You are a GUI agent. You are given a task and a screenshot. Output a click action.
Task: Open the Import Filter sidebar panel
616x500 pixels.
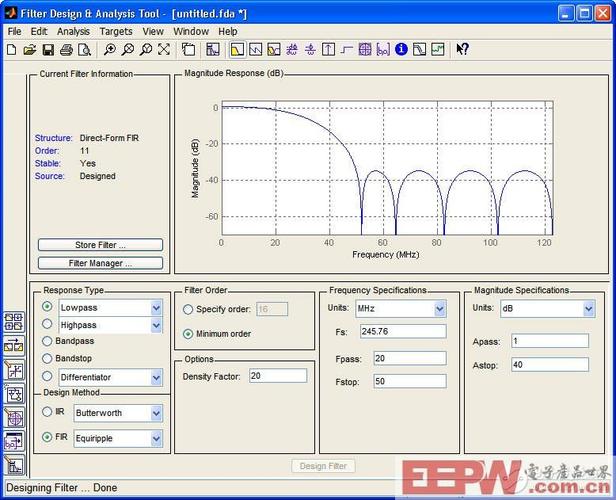(14, 442)
